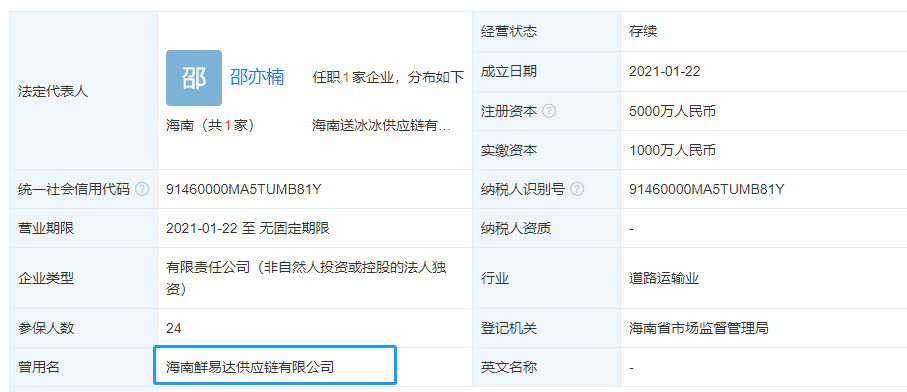This screenshot has height=392, width=907.
Task: Click the 道路运输业 industry value
Action: (664, 279)
